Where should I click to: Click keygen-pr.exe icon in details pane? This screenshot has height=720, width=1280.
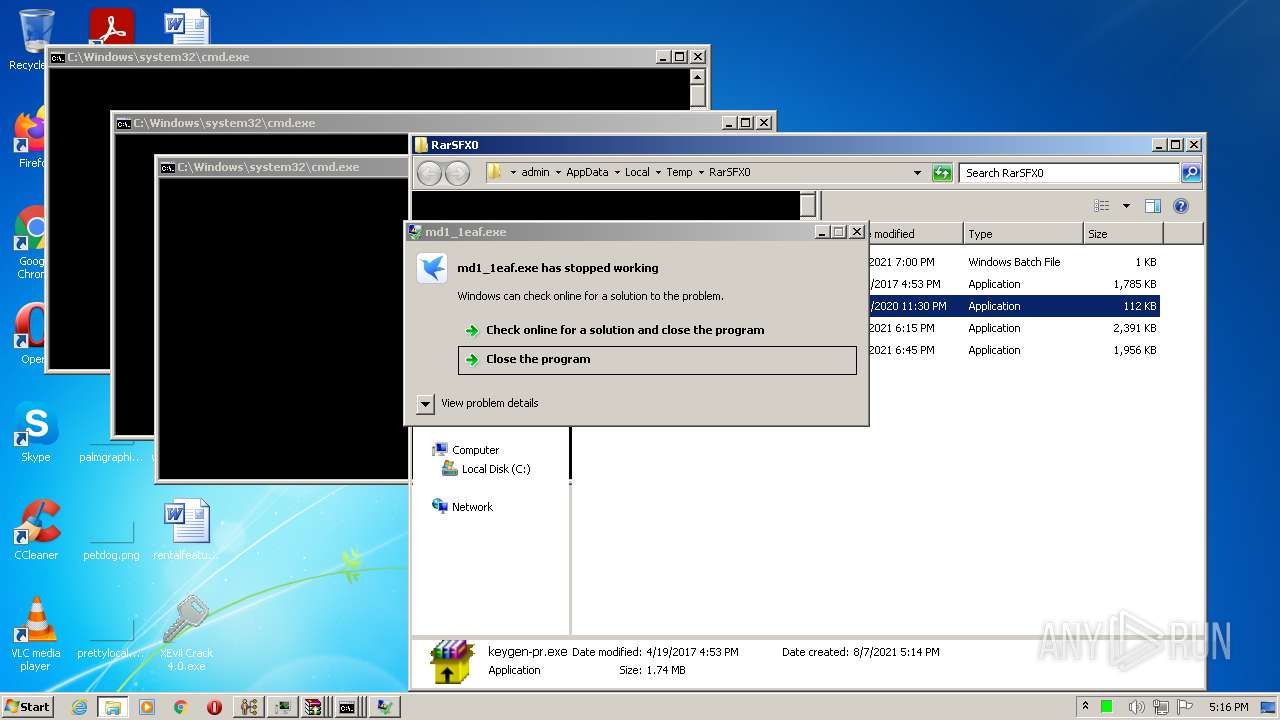point(452,663)
